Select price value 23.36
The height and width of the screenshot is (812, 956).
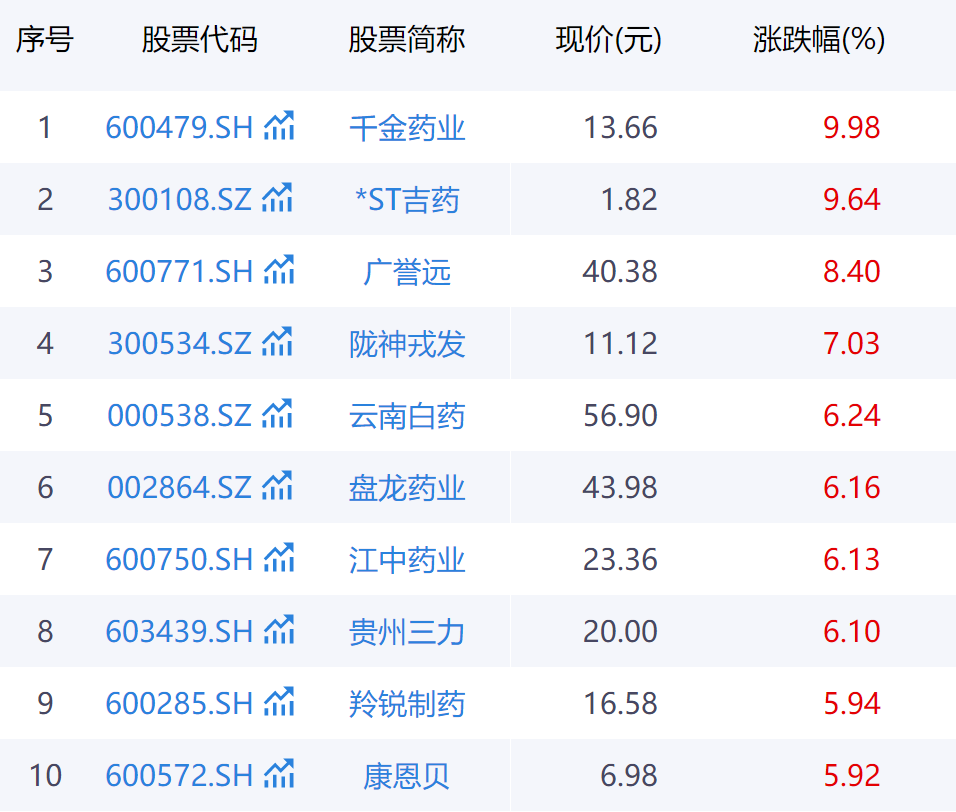(x=620, y=560)
